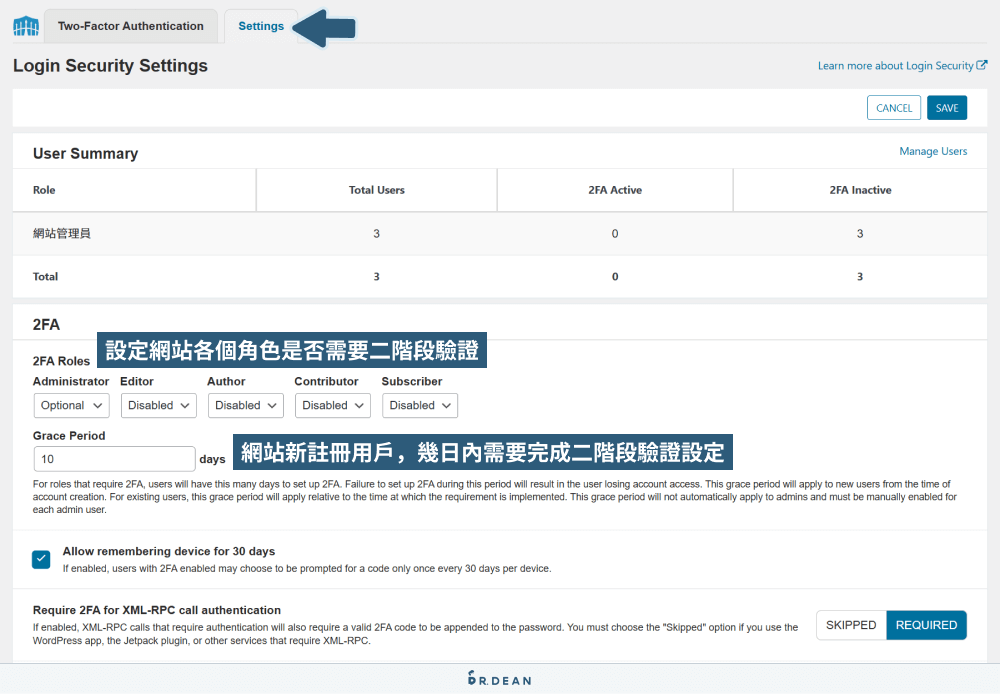Select the Settings tab

click(x=261, y=26)
